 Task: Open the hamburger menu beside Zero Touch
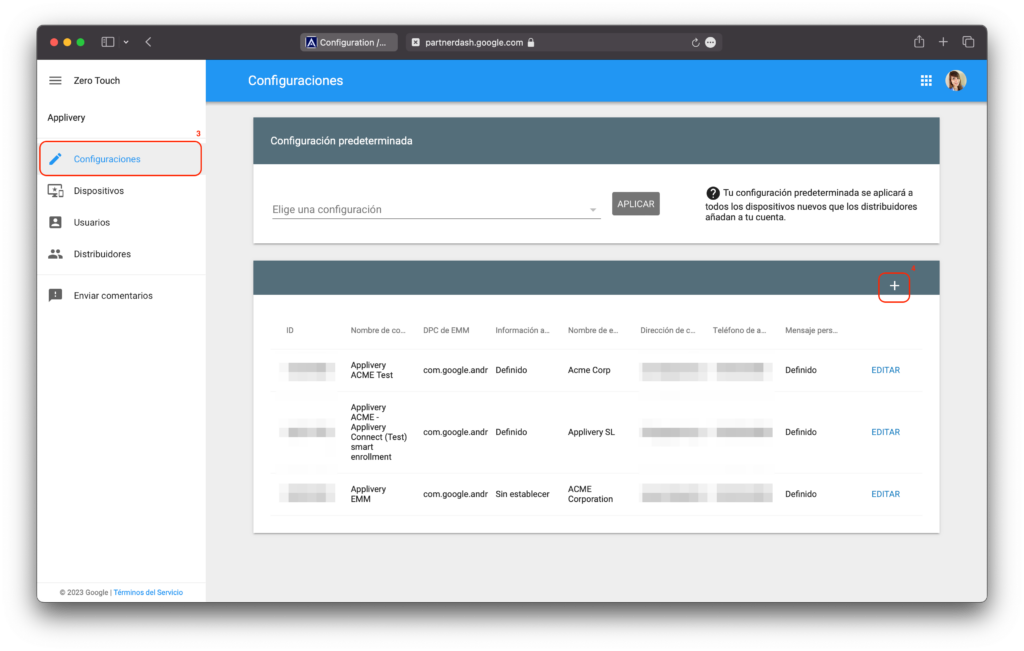(x=55, y=80)
